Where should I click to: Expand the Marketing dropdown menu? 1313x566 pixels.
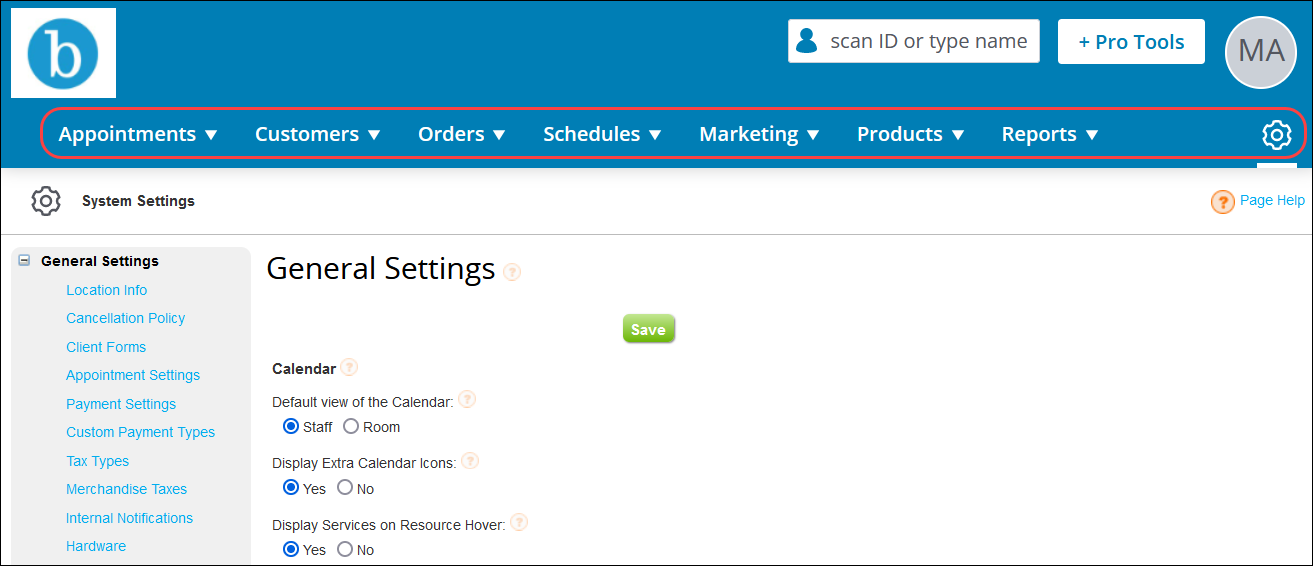click(x=759, y=134)
